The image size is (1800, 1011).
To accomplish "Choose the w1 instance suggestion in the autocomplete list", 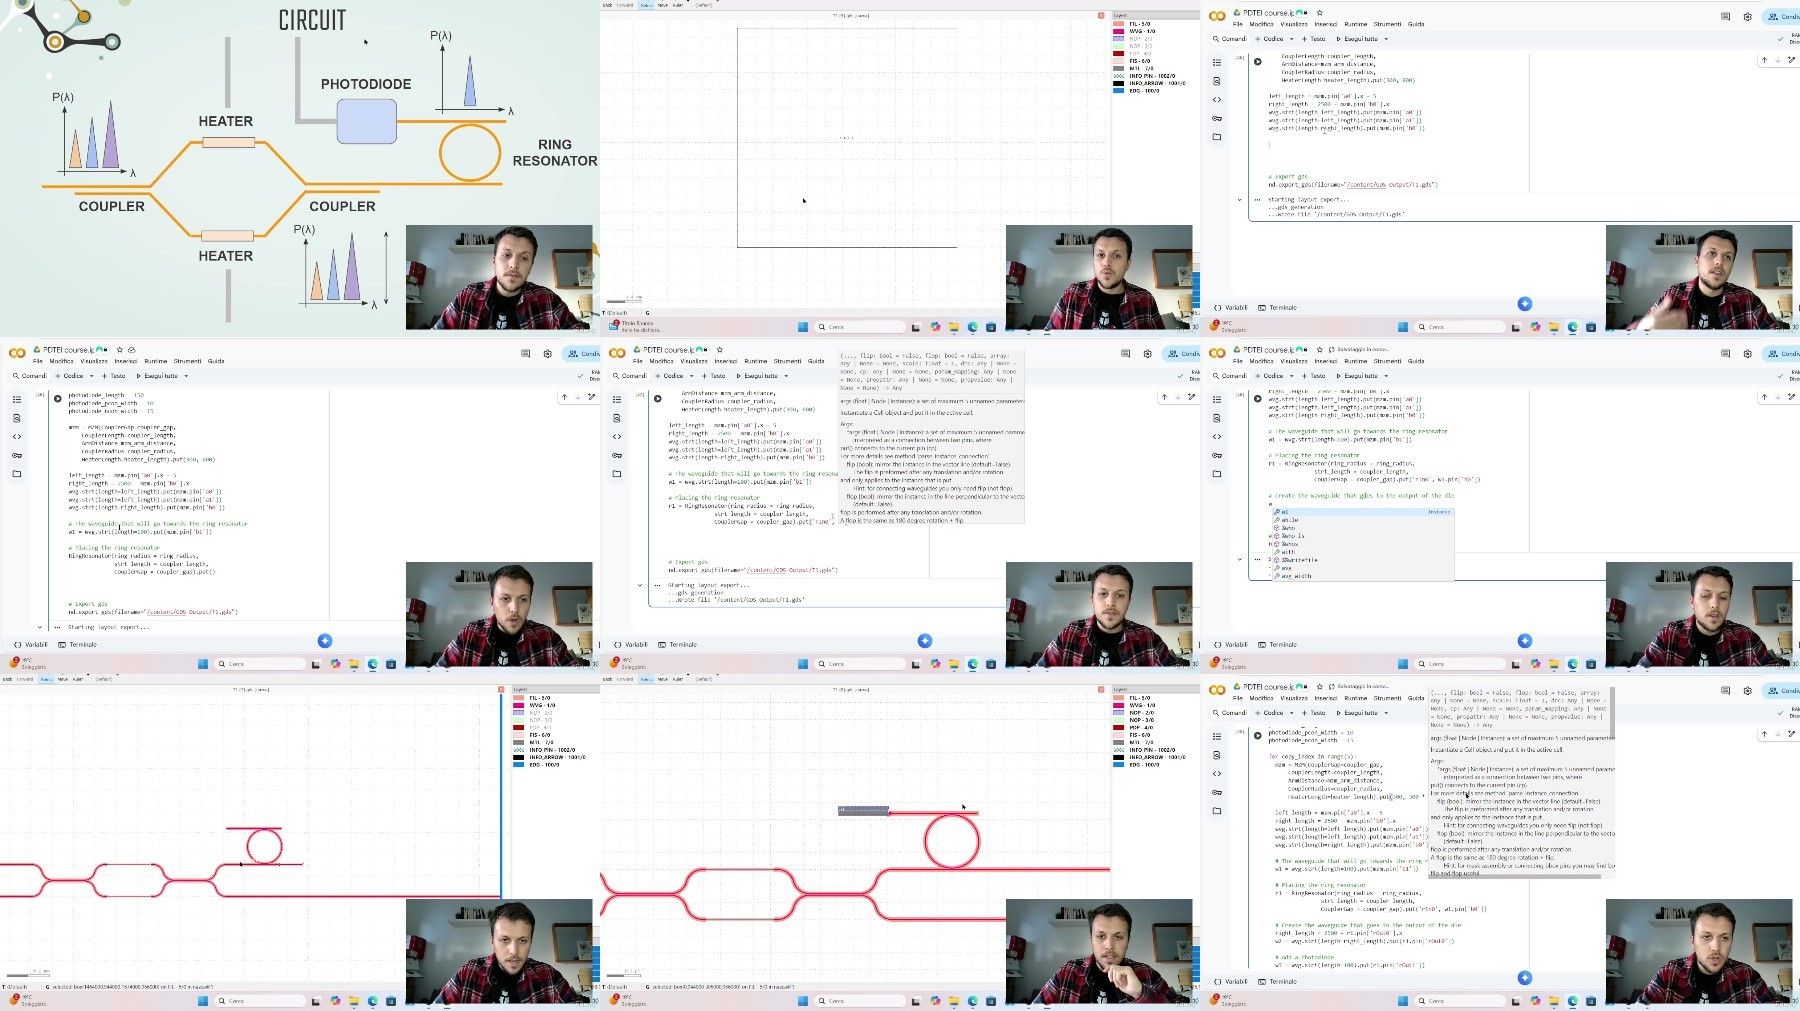I will (x=1363, y=512).
